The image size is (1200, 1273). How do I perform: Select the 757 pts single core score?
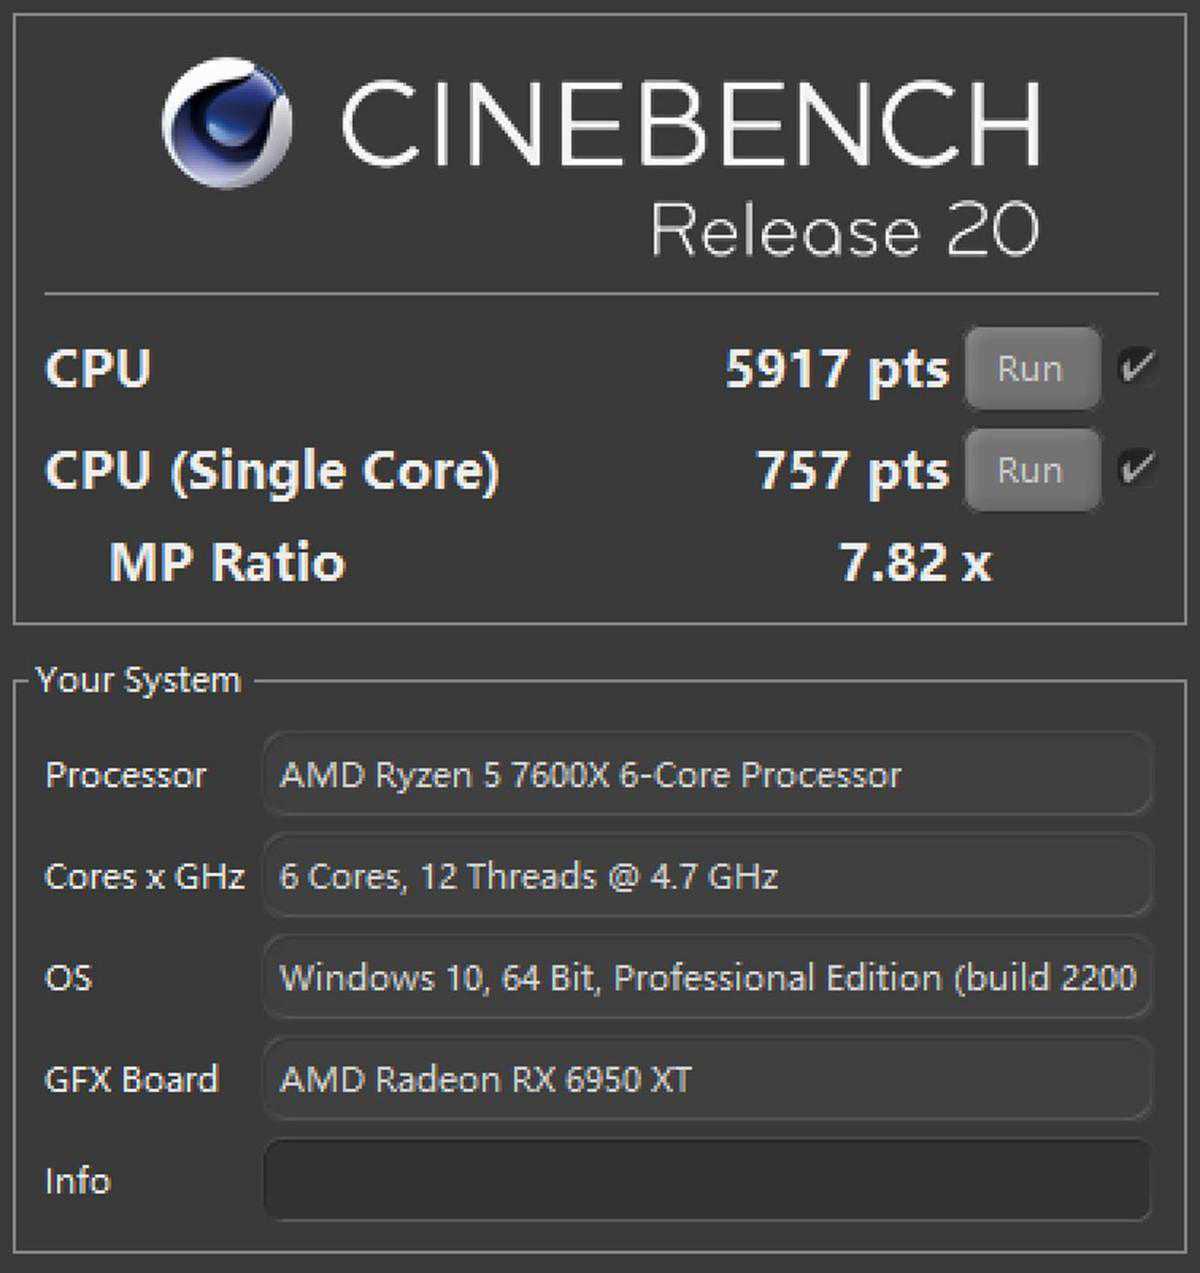click(x=852, y=470)
